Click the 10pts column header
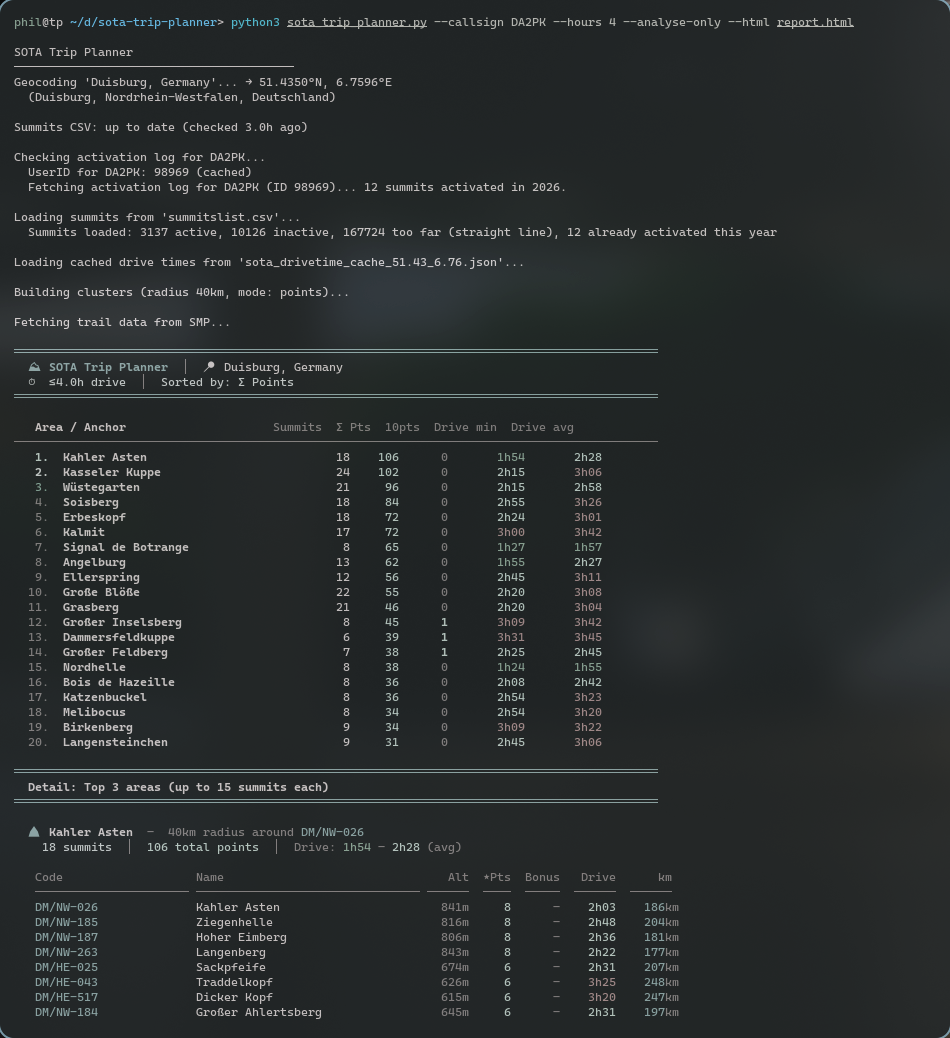The width and height of the screenshot is (950, 1038). [402, 427]
